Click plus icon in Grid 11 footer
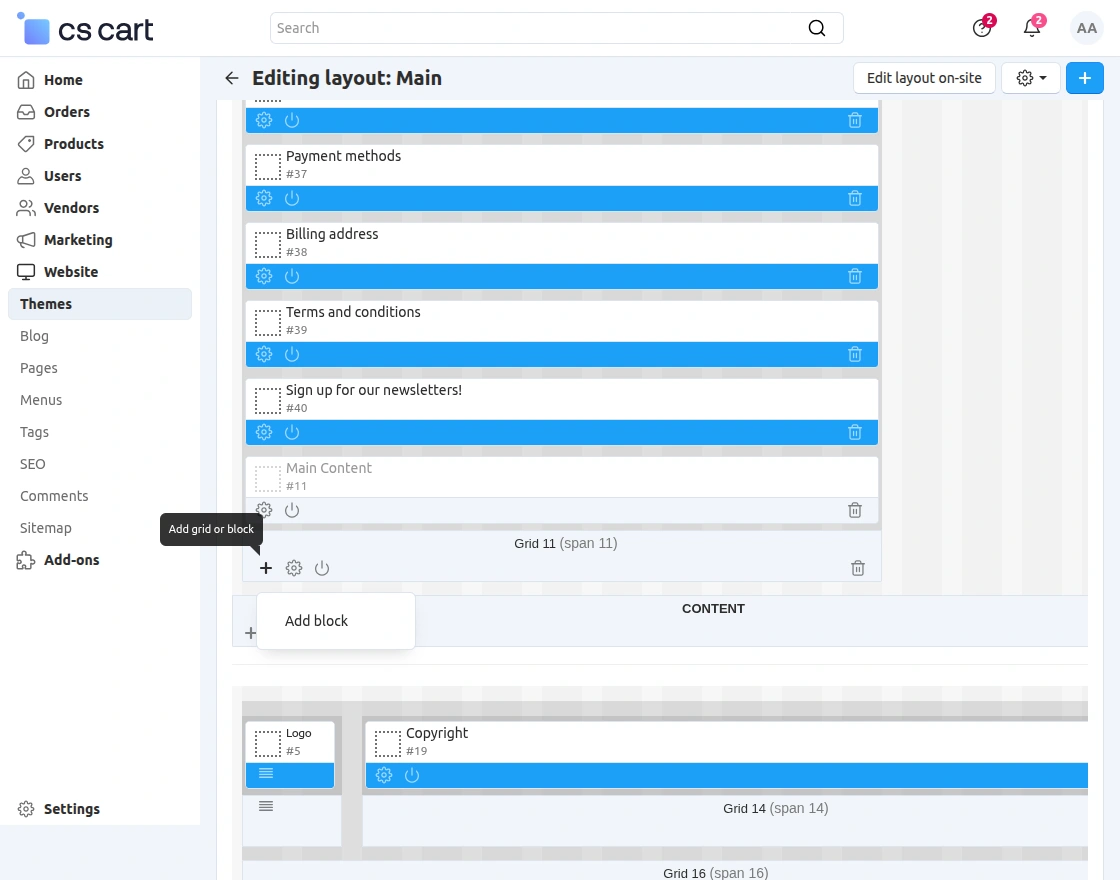 pos(266,568)
